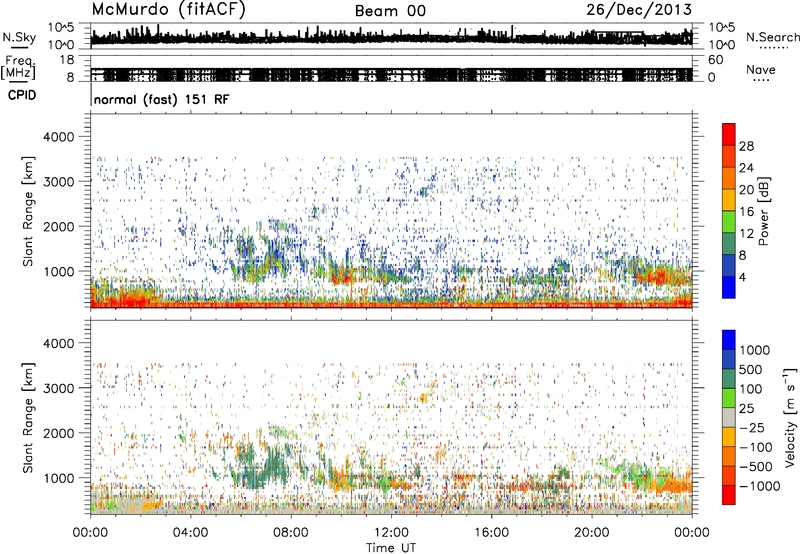Click the Slant Range label of power panel
Viewport: 800px width, 554px height.
(28, 211)
